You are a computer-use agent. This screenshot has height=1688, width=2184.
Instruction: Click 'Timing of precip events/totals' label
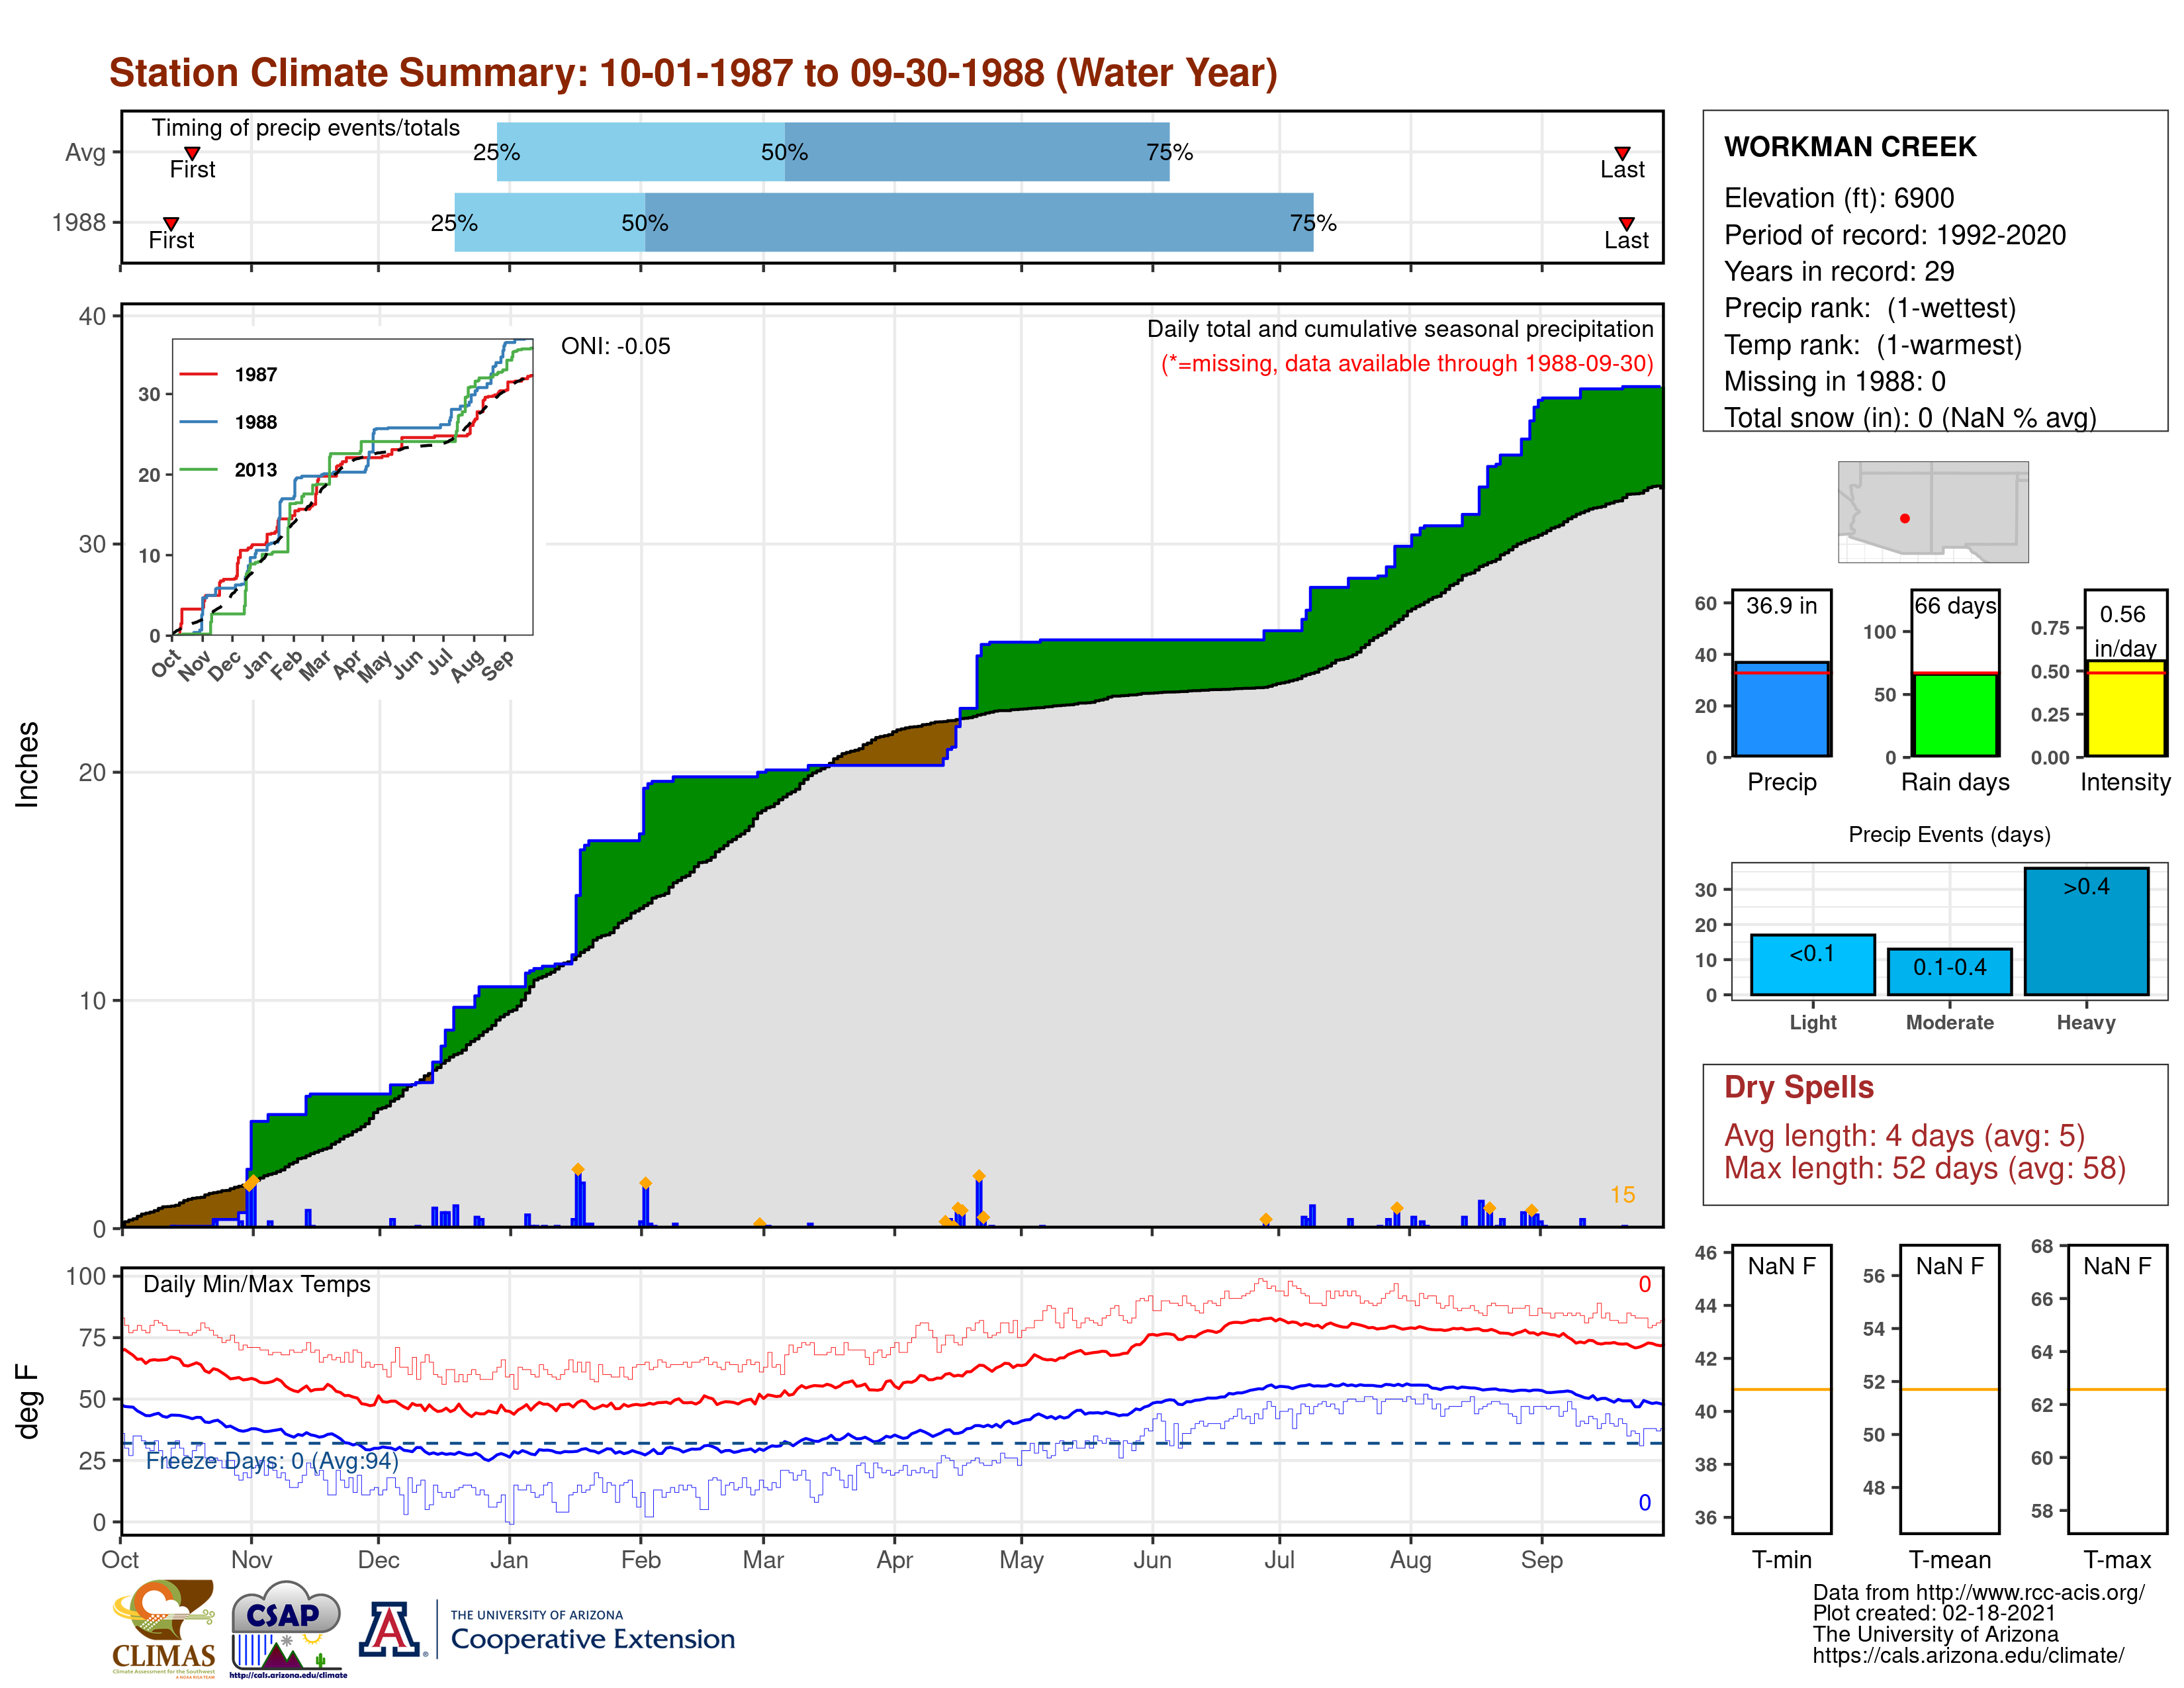306,128
